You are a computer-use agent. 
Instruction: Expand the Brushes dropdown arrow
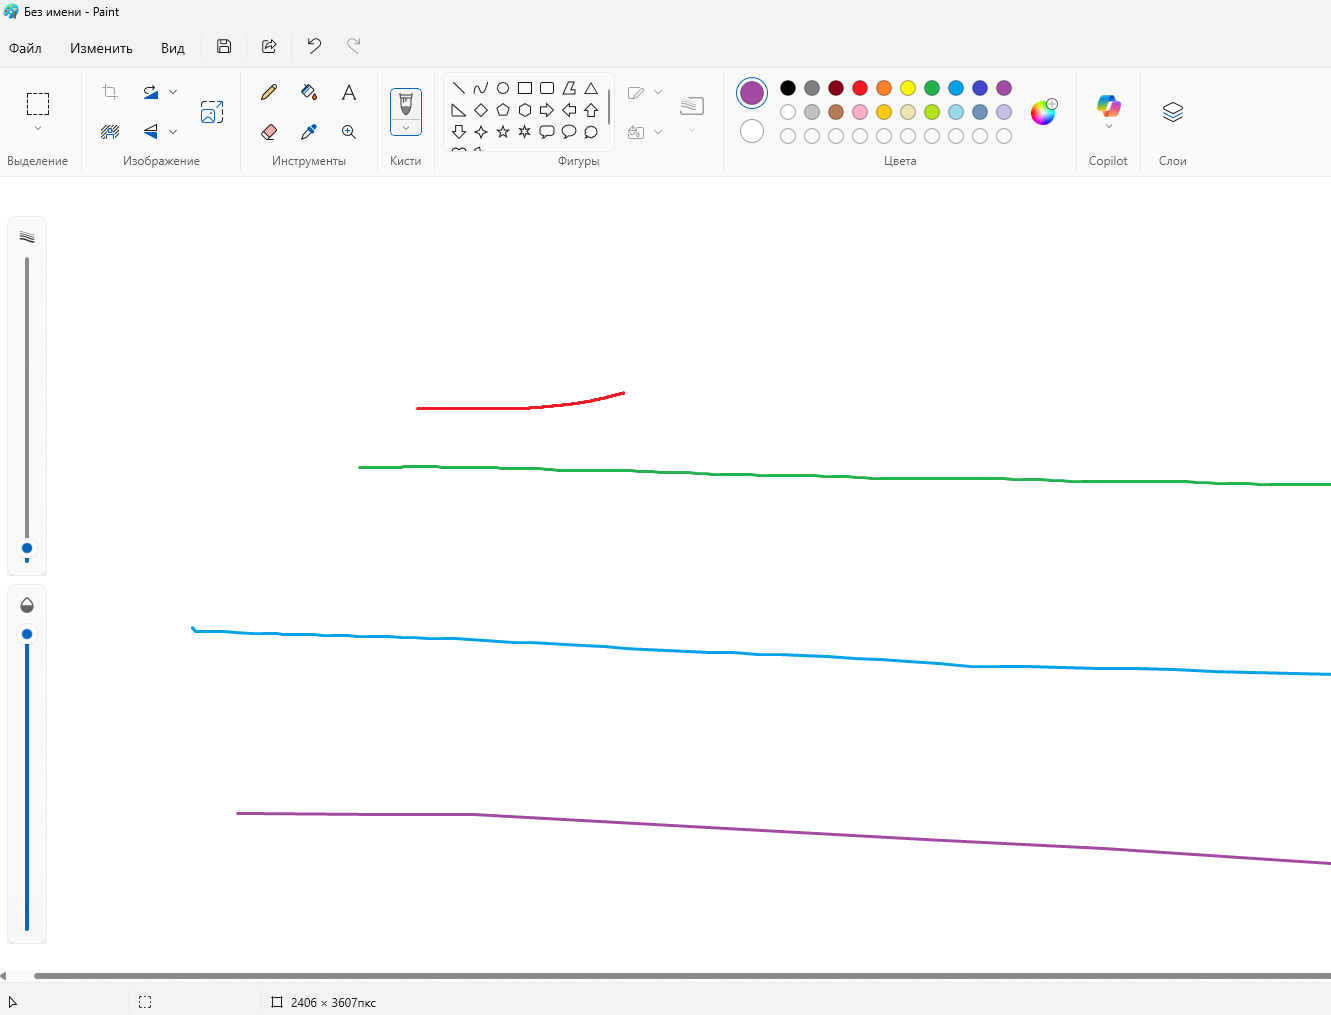pos(406,128)
